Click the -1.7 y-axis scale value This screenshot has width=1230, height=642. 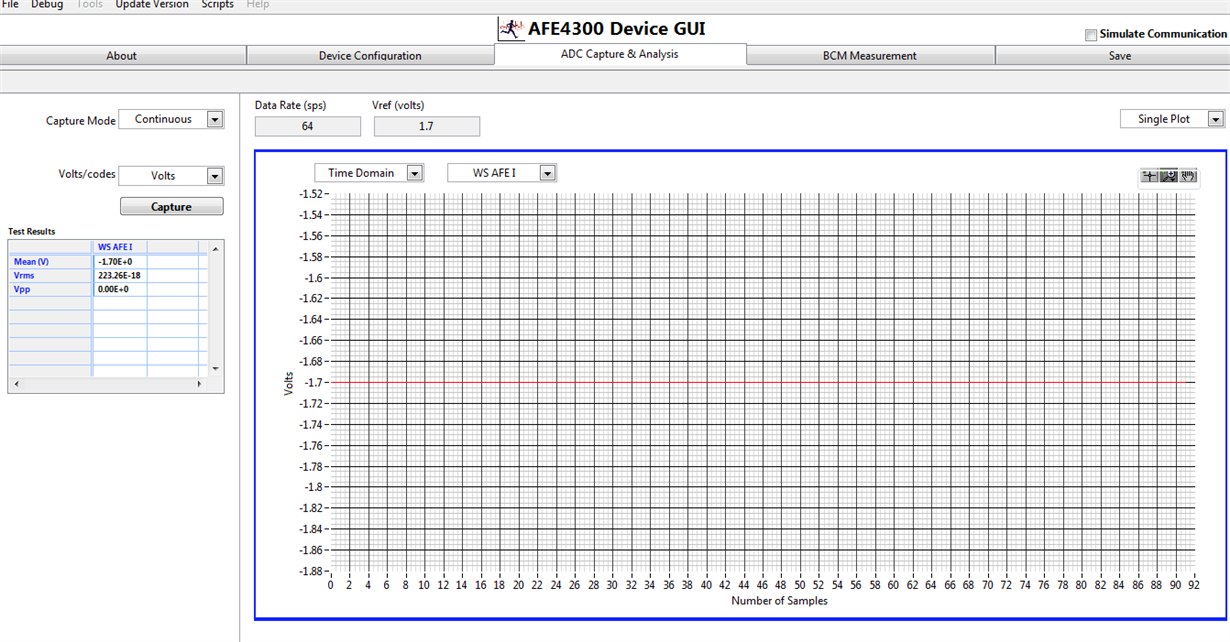click(313, 382)
